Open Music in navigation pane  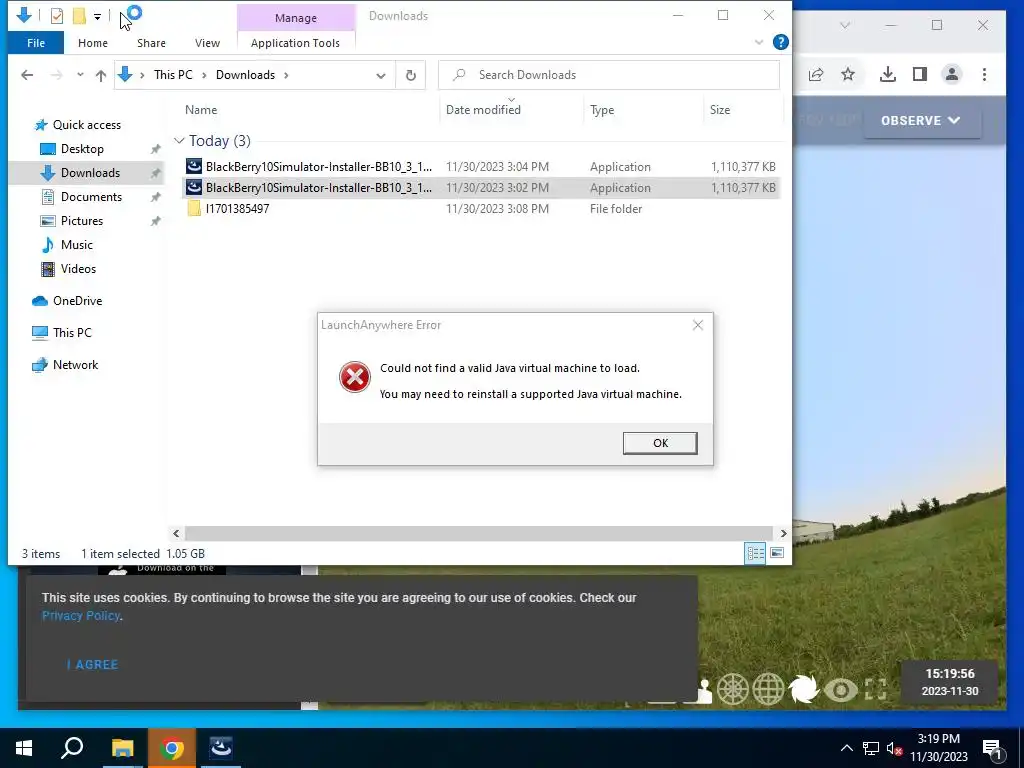tap(76, 245)
